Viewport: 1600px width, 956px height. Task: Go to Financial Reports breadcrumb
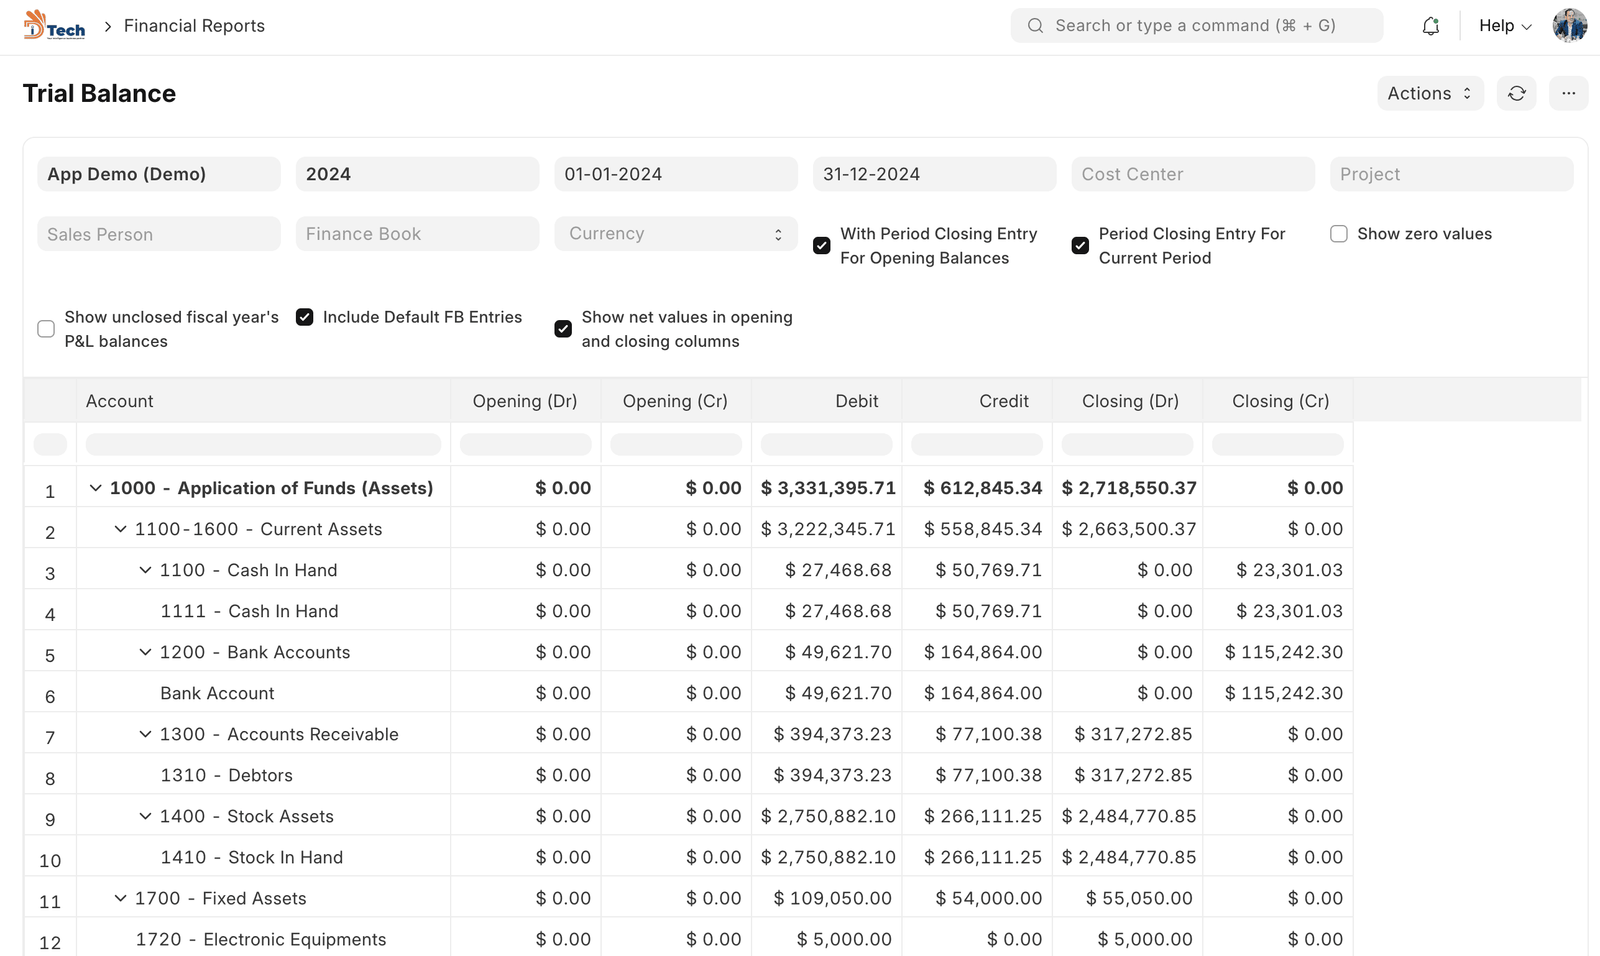[194, 26]
